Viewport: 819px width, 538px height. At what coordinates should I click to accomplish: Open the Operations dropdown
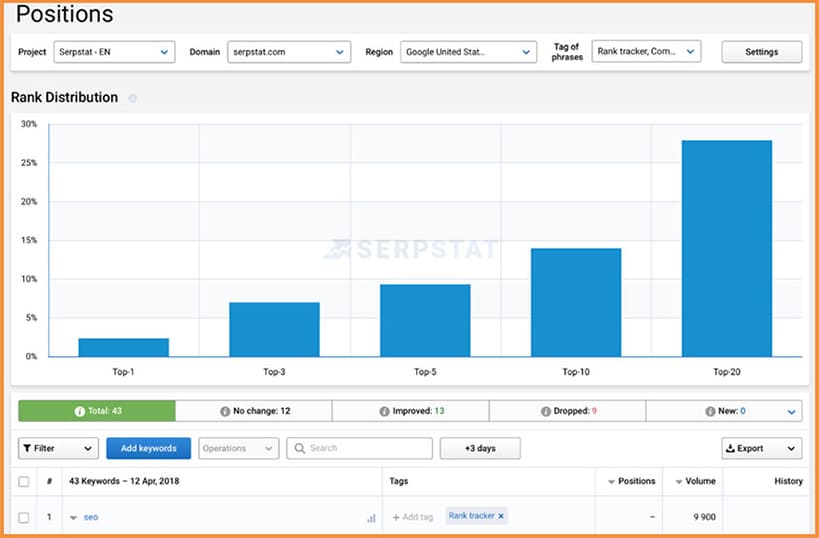click(x=239, y=448)
